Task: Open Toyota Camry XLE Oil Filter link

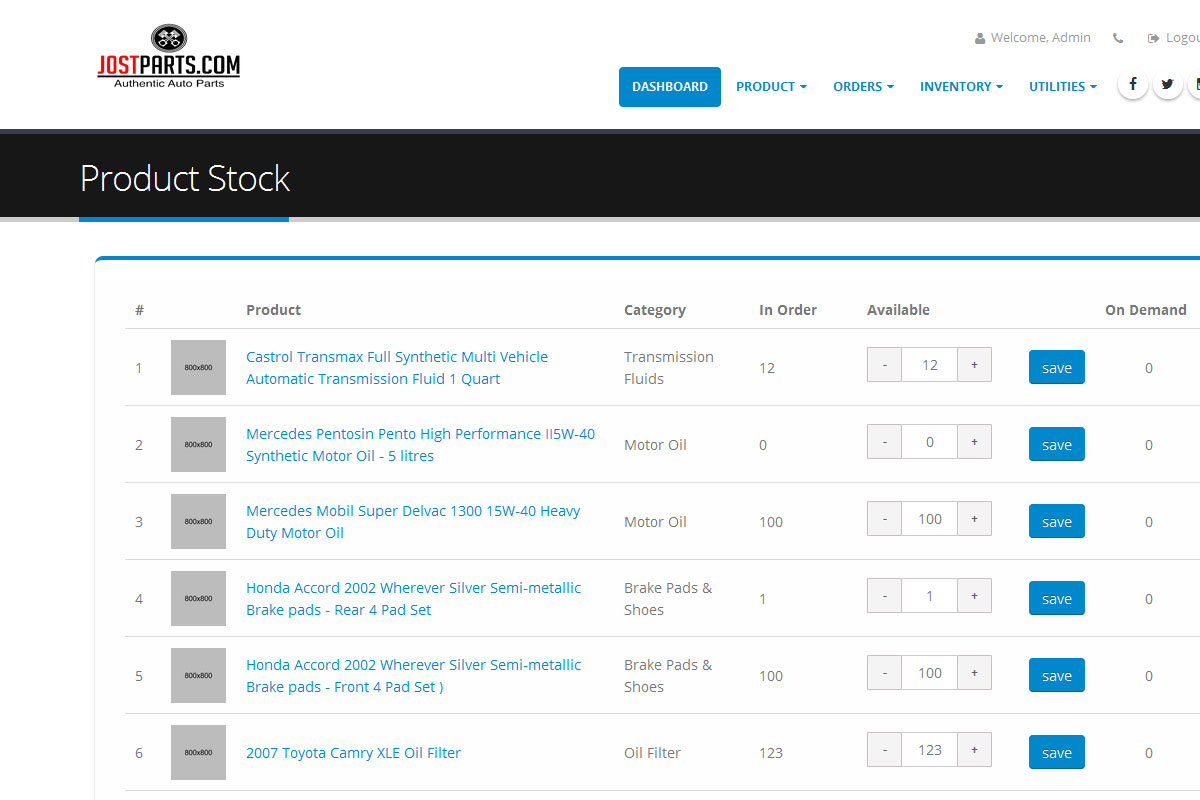Action: pos(353,753)
